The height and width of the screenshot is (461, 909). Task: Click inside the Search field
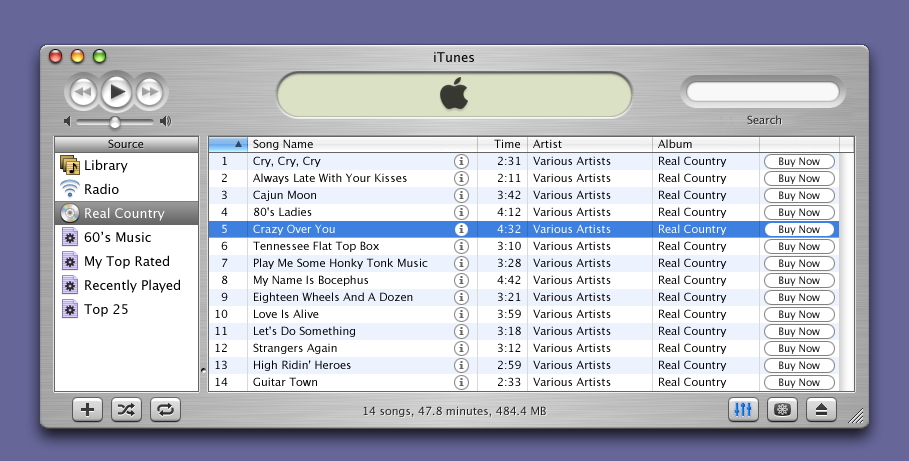pyautogui.click(x=763, y=92)
